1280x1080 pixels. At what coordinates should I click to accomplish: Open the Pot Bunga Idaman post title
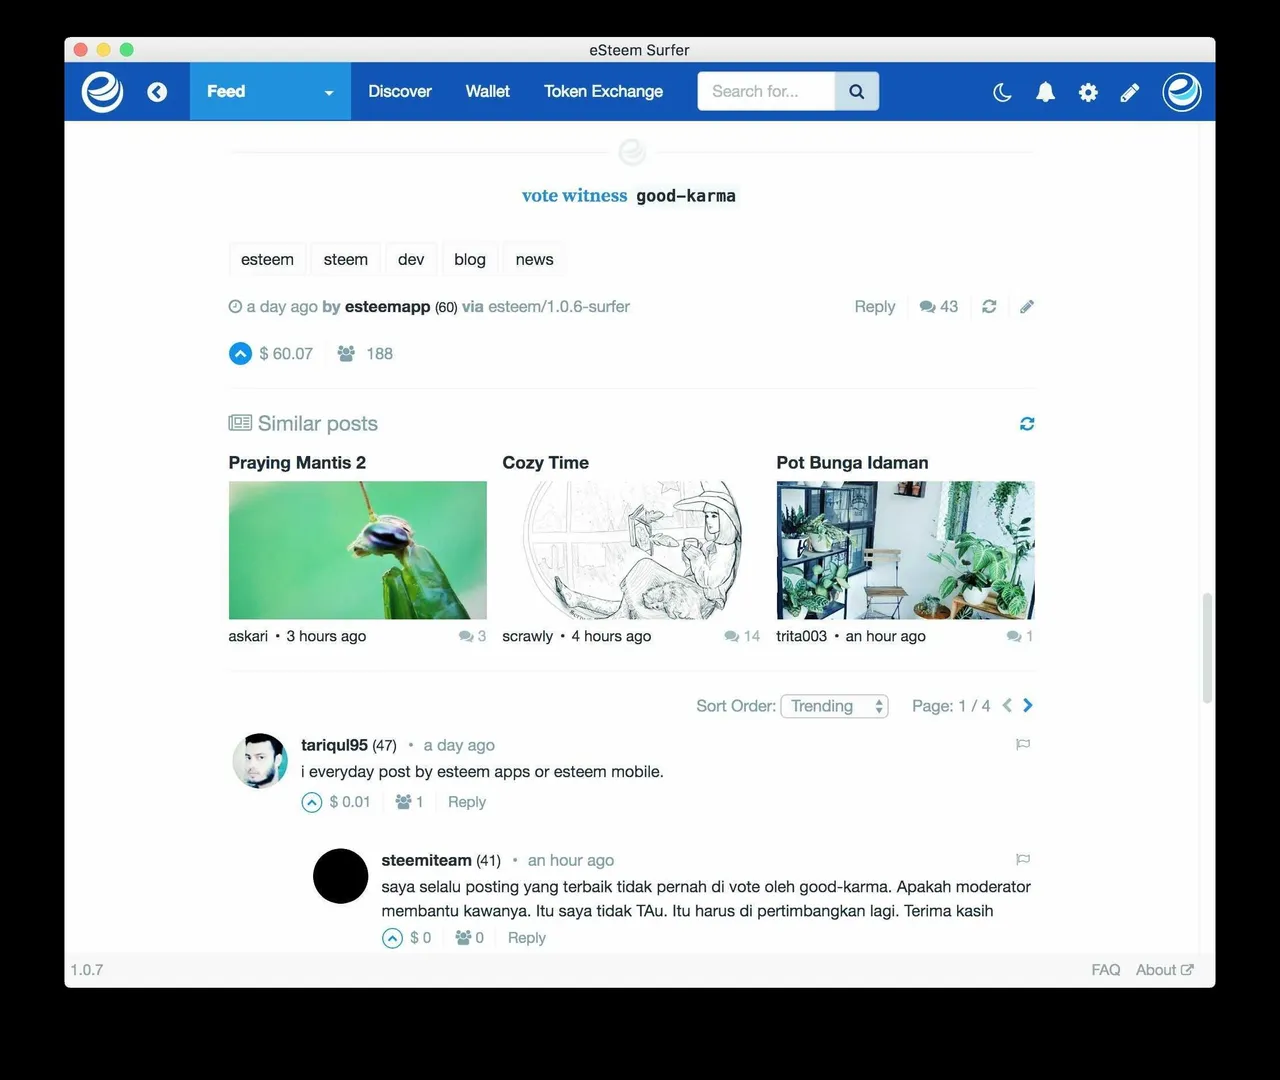pos(852,463)
